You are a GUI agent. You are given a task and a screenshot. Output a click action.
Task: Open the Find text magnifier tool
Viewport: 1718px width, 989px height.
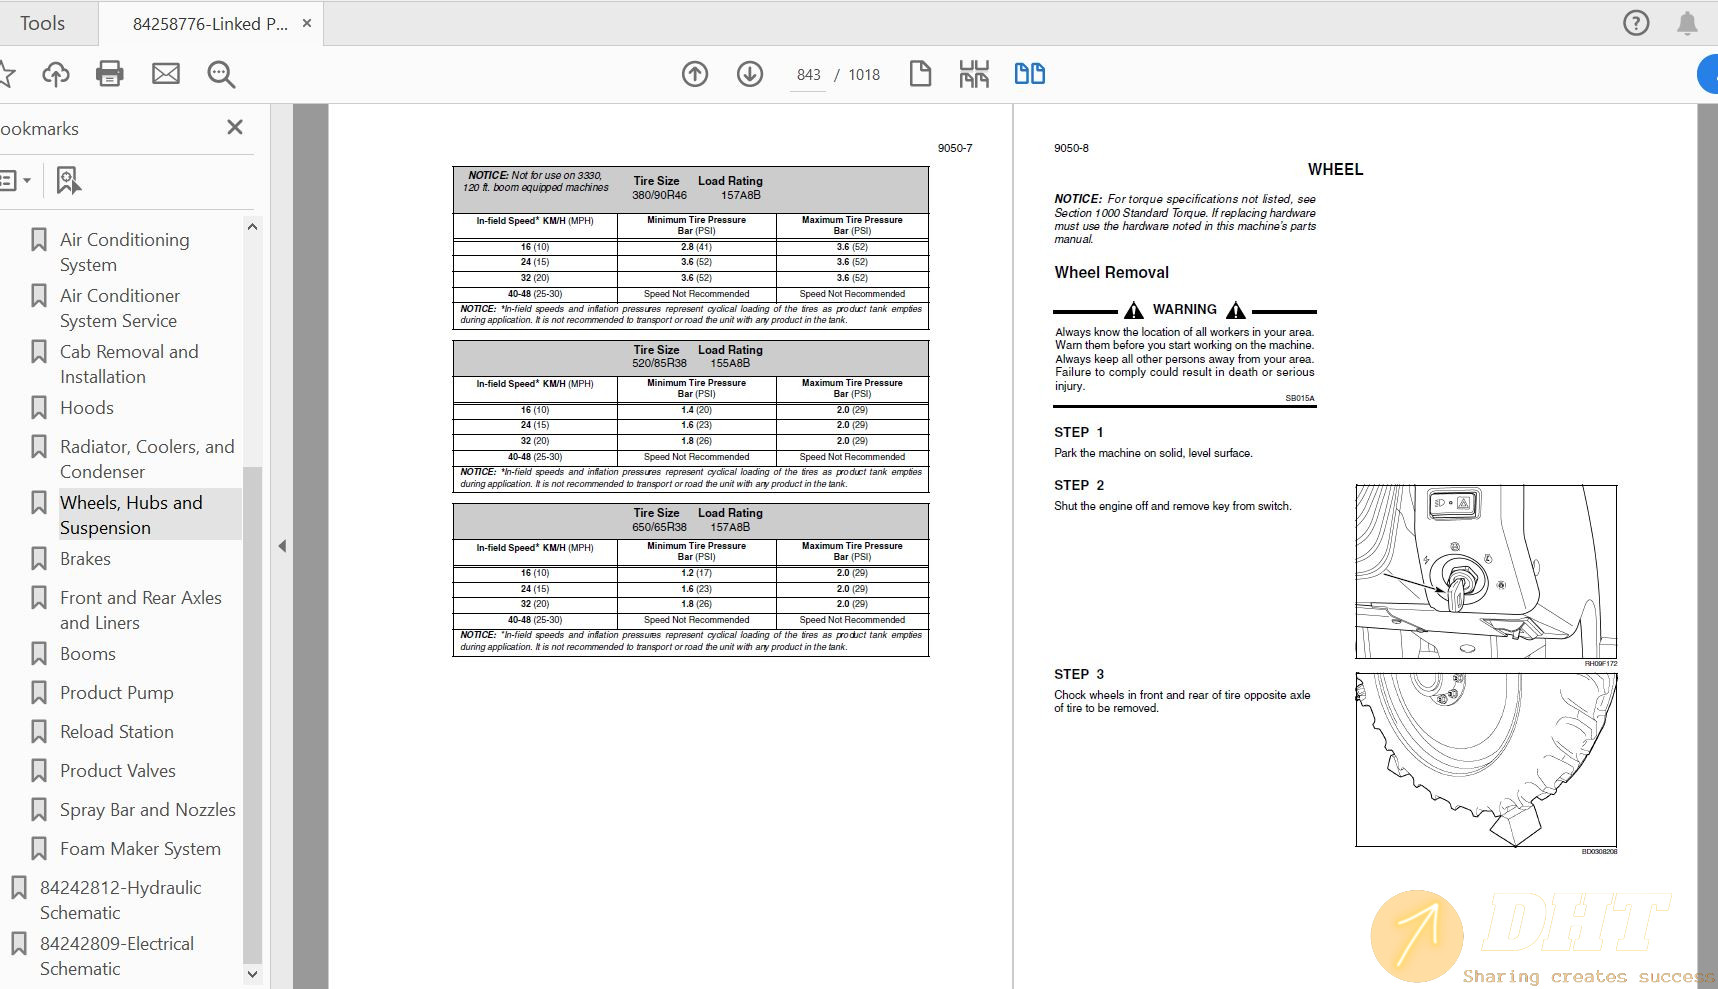click(x=221, y=74)
